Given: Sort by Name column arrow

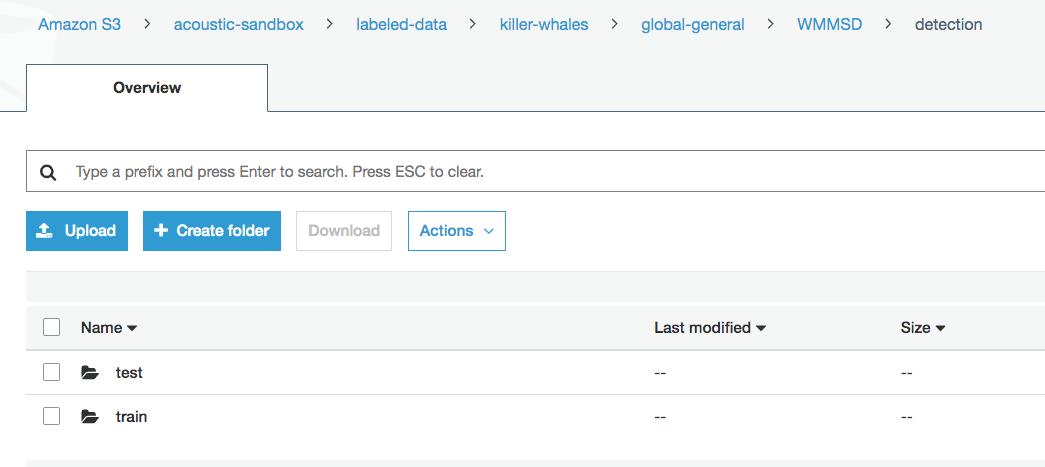Looking at the screenshot, I should [x=132, y=328].
